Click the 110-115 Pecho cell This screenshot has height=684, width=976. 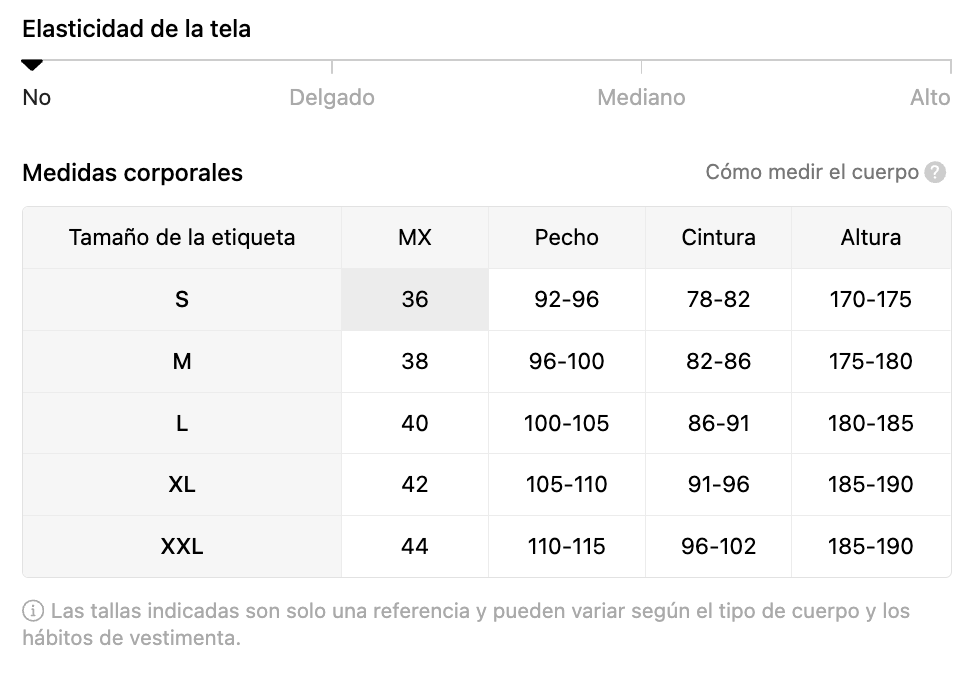(566, 546)
